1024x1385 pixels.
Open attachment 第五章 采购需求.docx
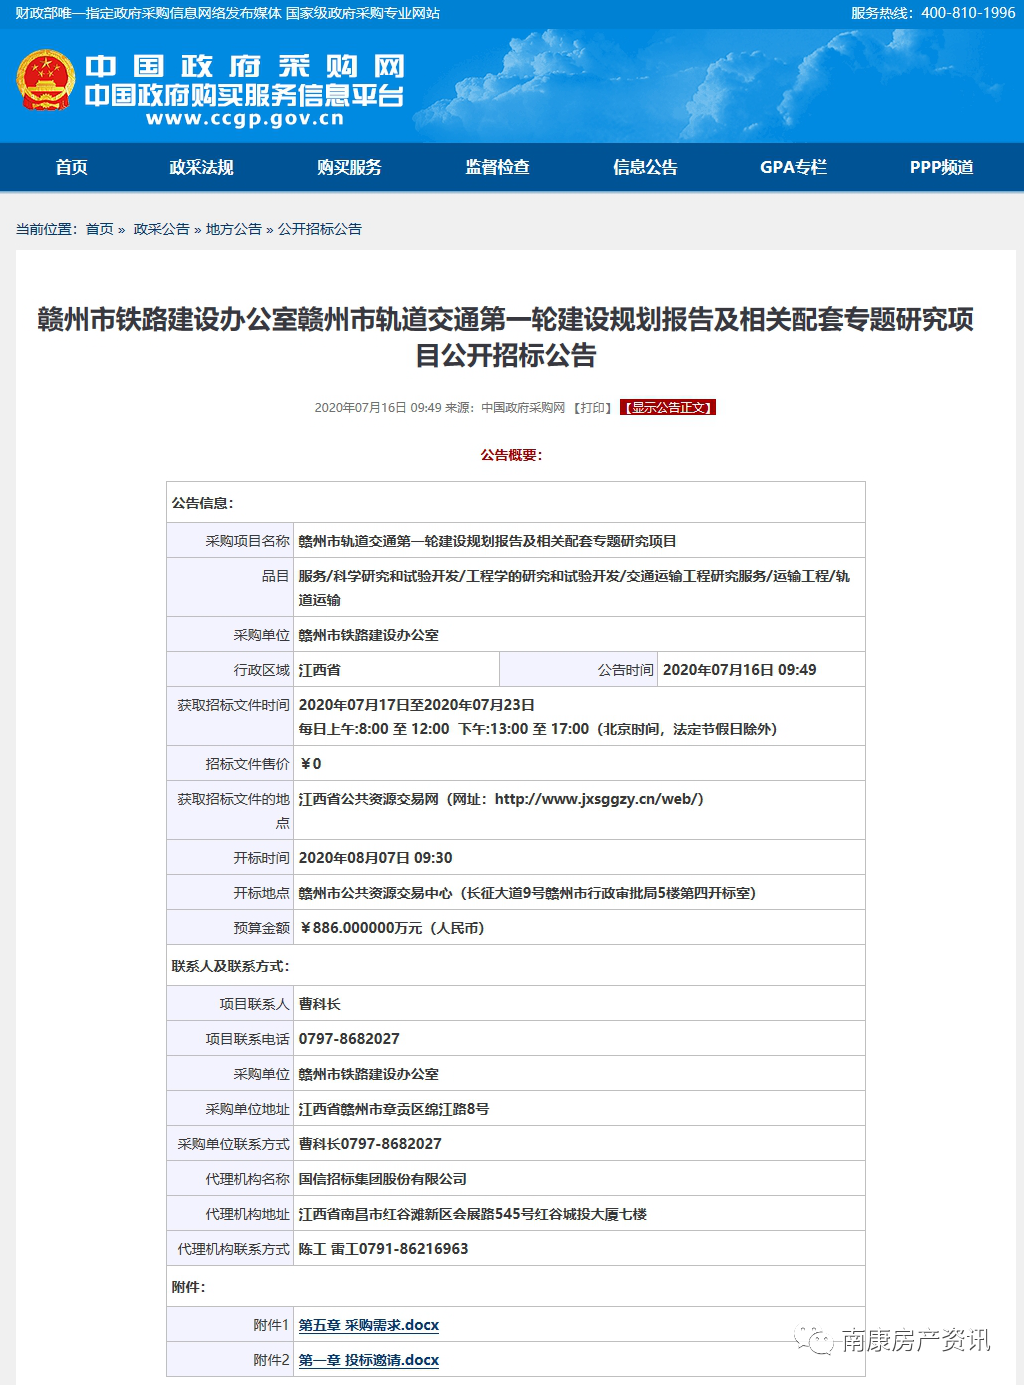pyautogui.click(x=369, y=1325)
